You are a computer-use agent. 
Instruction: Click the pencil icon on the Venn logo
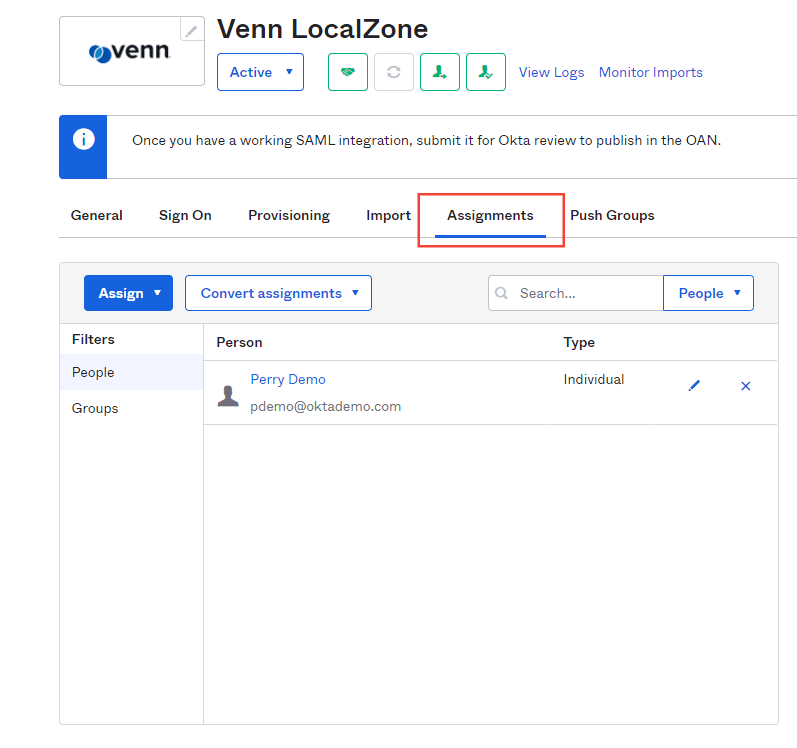[191, 30]
